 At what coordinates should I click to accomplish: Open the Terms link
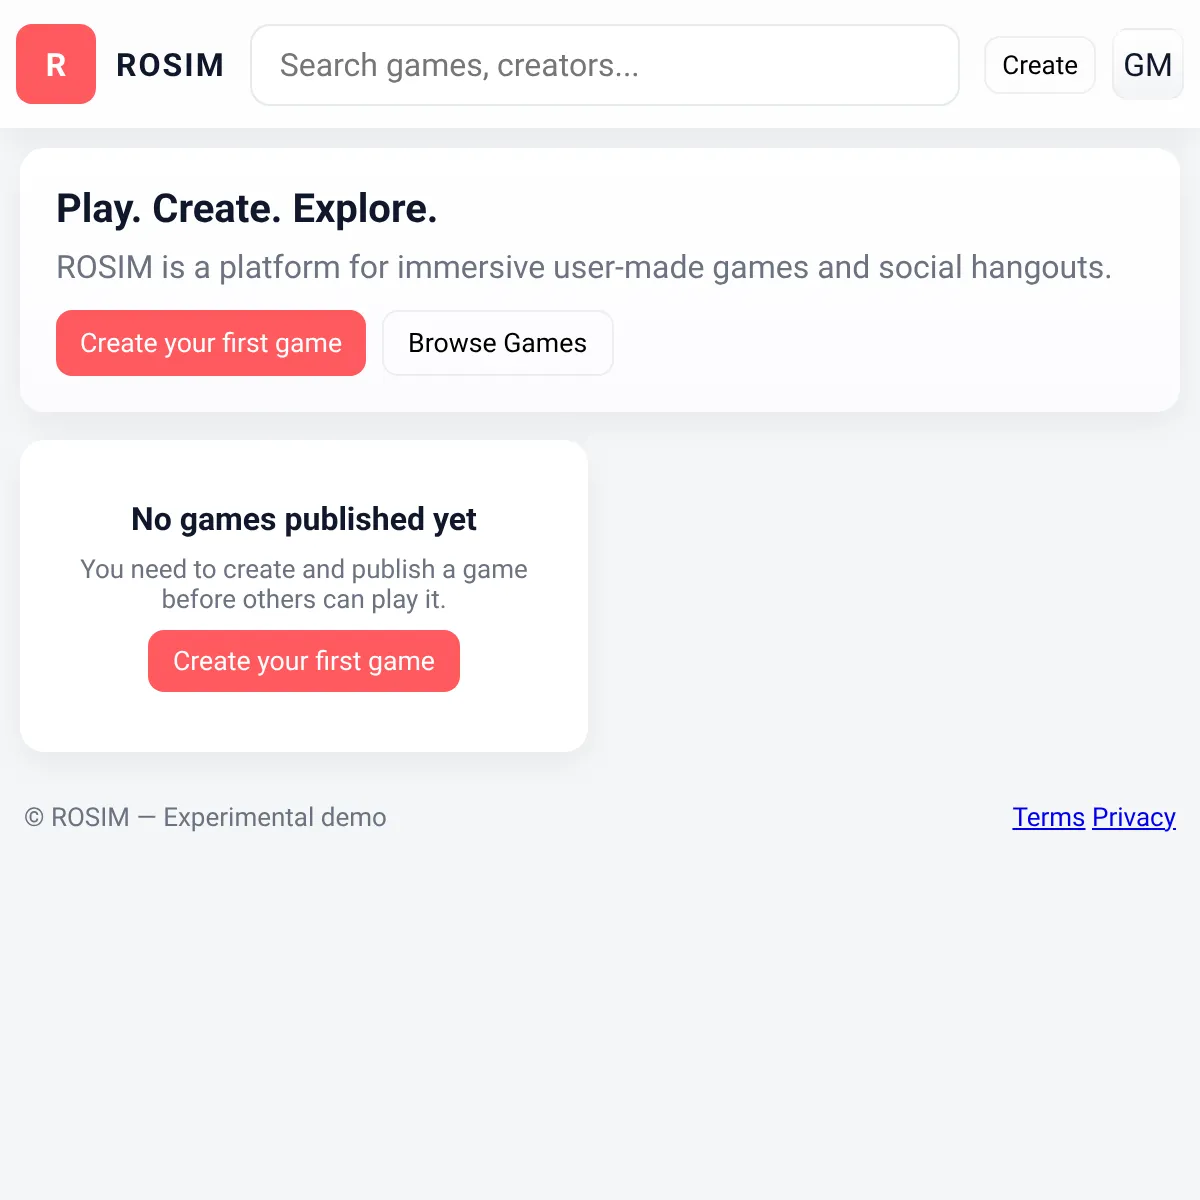point(1048,817)
